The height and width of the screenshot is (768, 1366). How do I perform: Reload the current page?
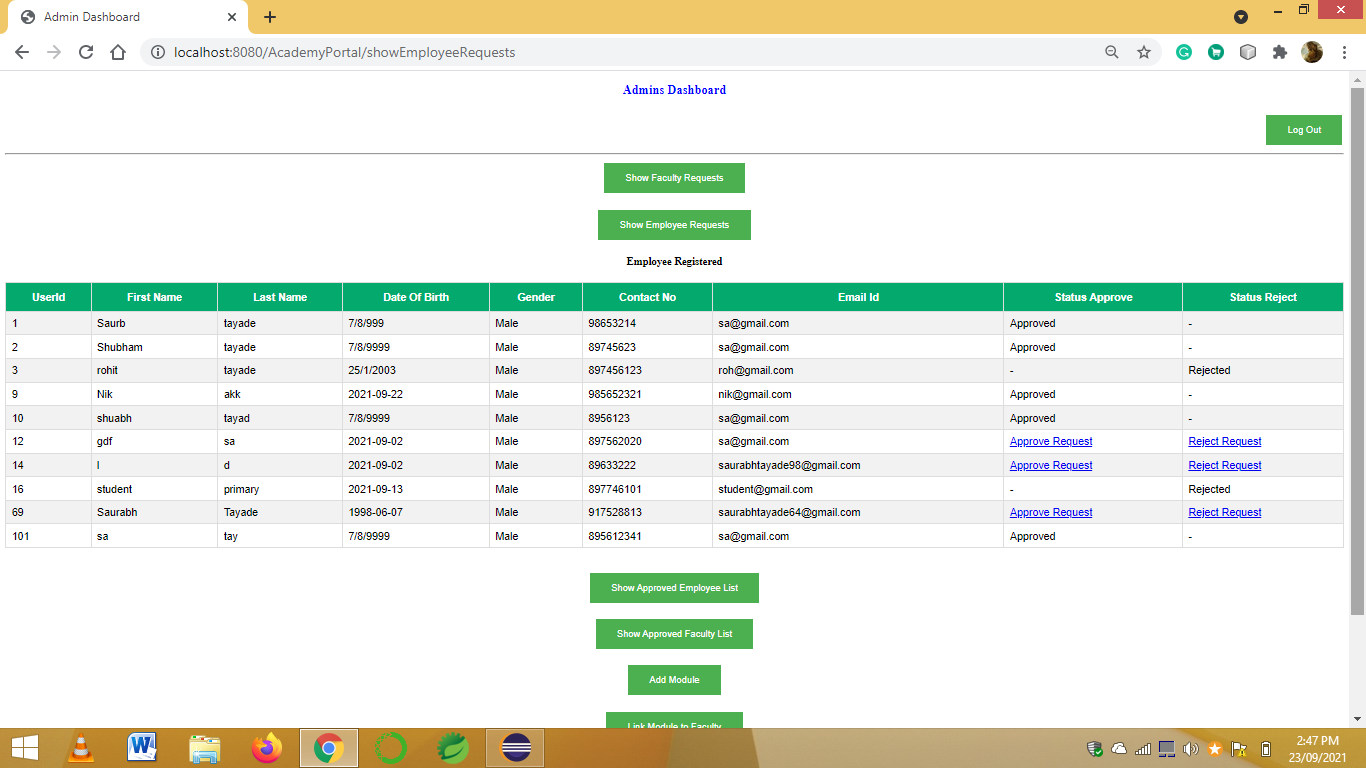[86, 52]
